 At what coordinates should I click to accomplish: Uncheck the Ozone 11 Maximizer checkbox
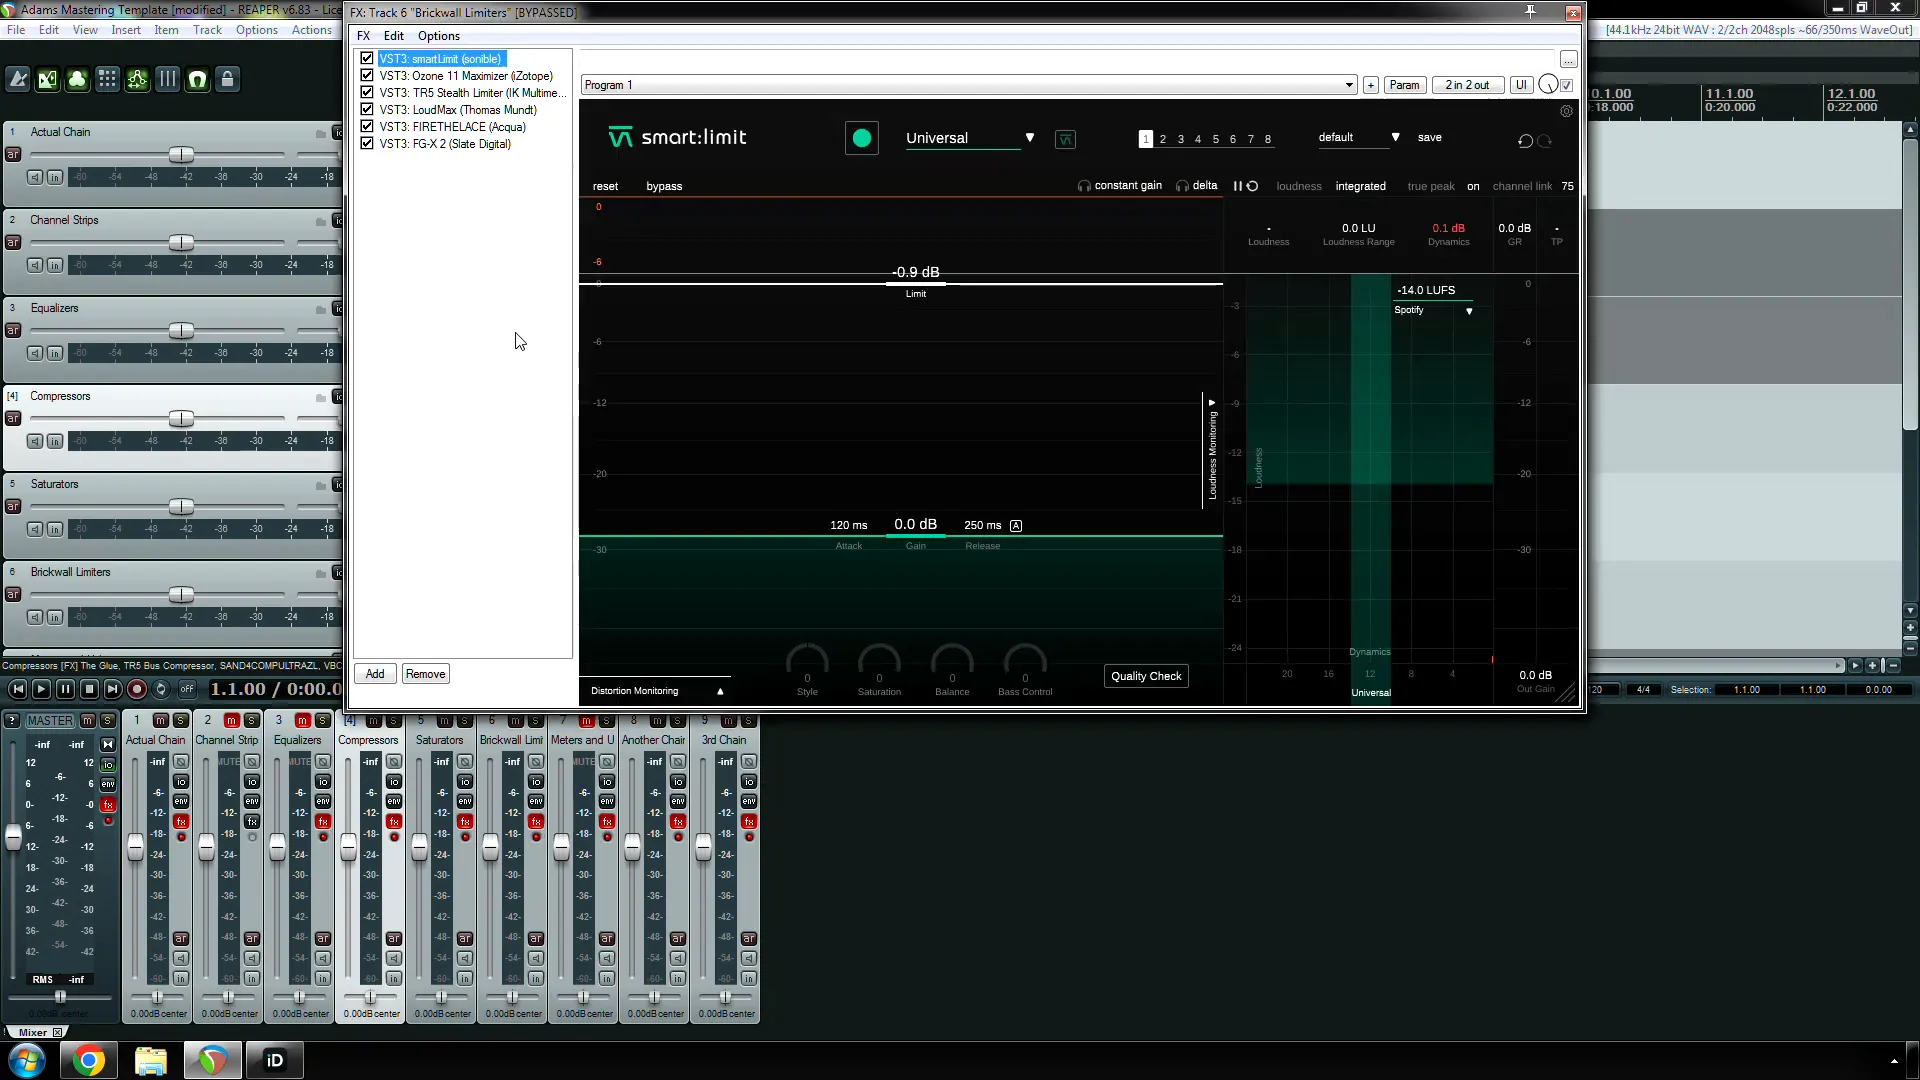[x=367, y=76]
